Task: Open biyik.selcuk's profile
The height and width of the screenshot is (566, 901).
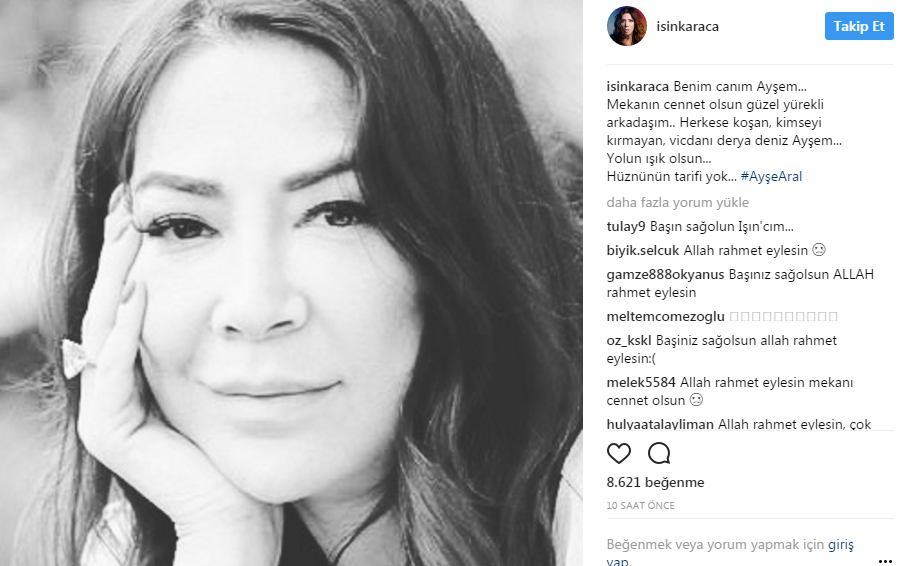Action: (643, 251)
